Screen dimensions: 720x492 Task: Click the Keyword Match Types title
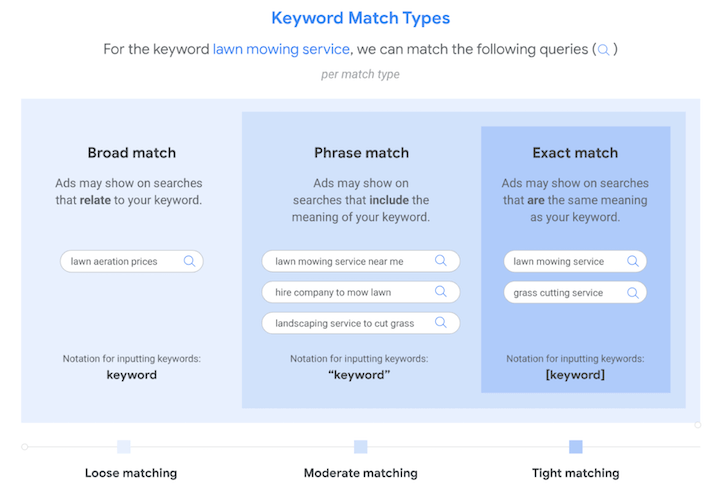pos(360,18)
